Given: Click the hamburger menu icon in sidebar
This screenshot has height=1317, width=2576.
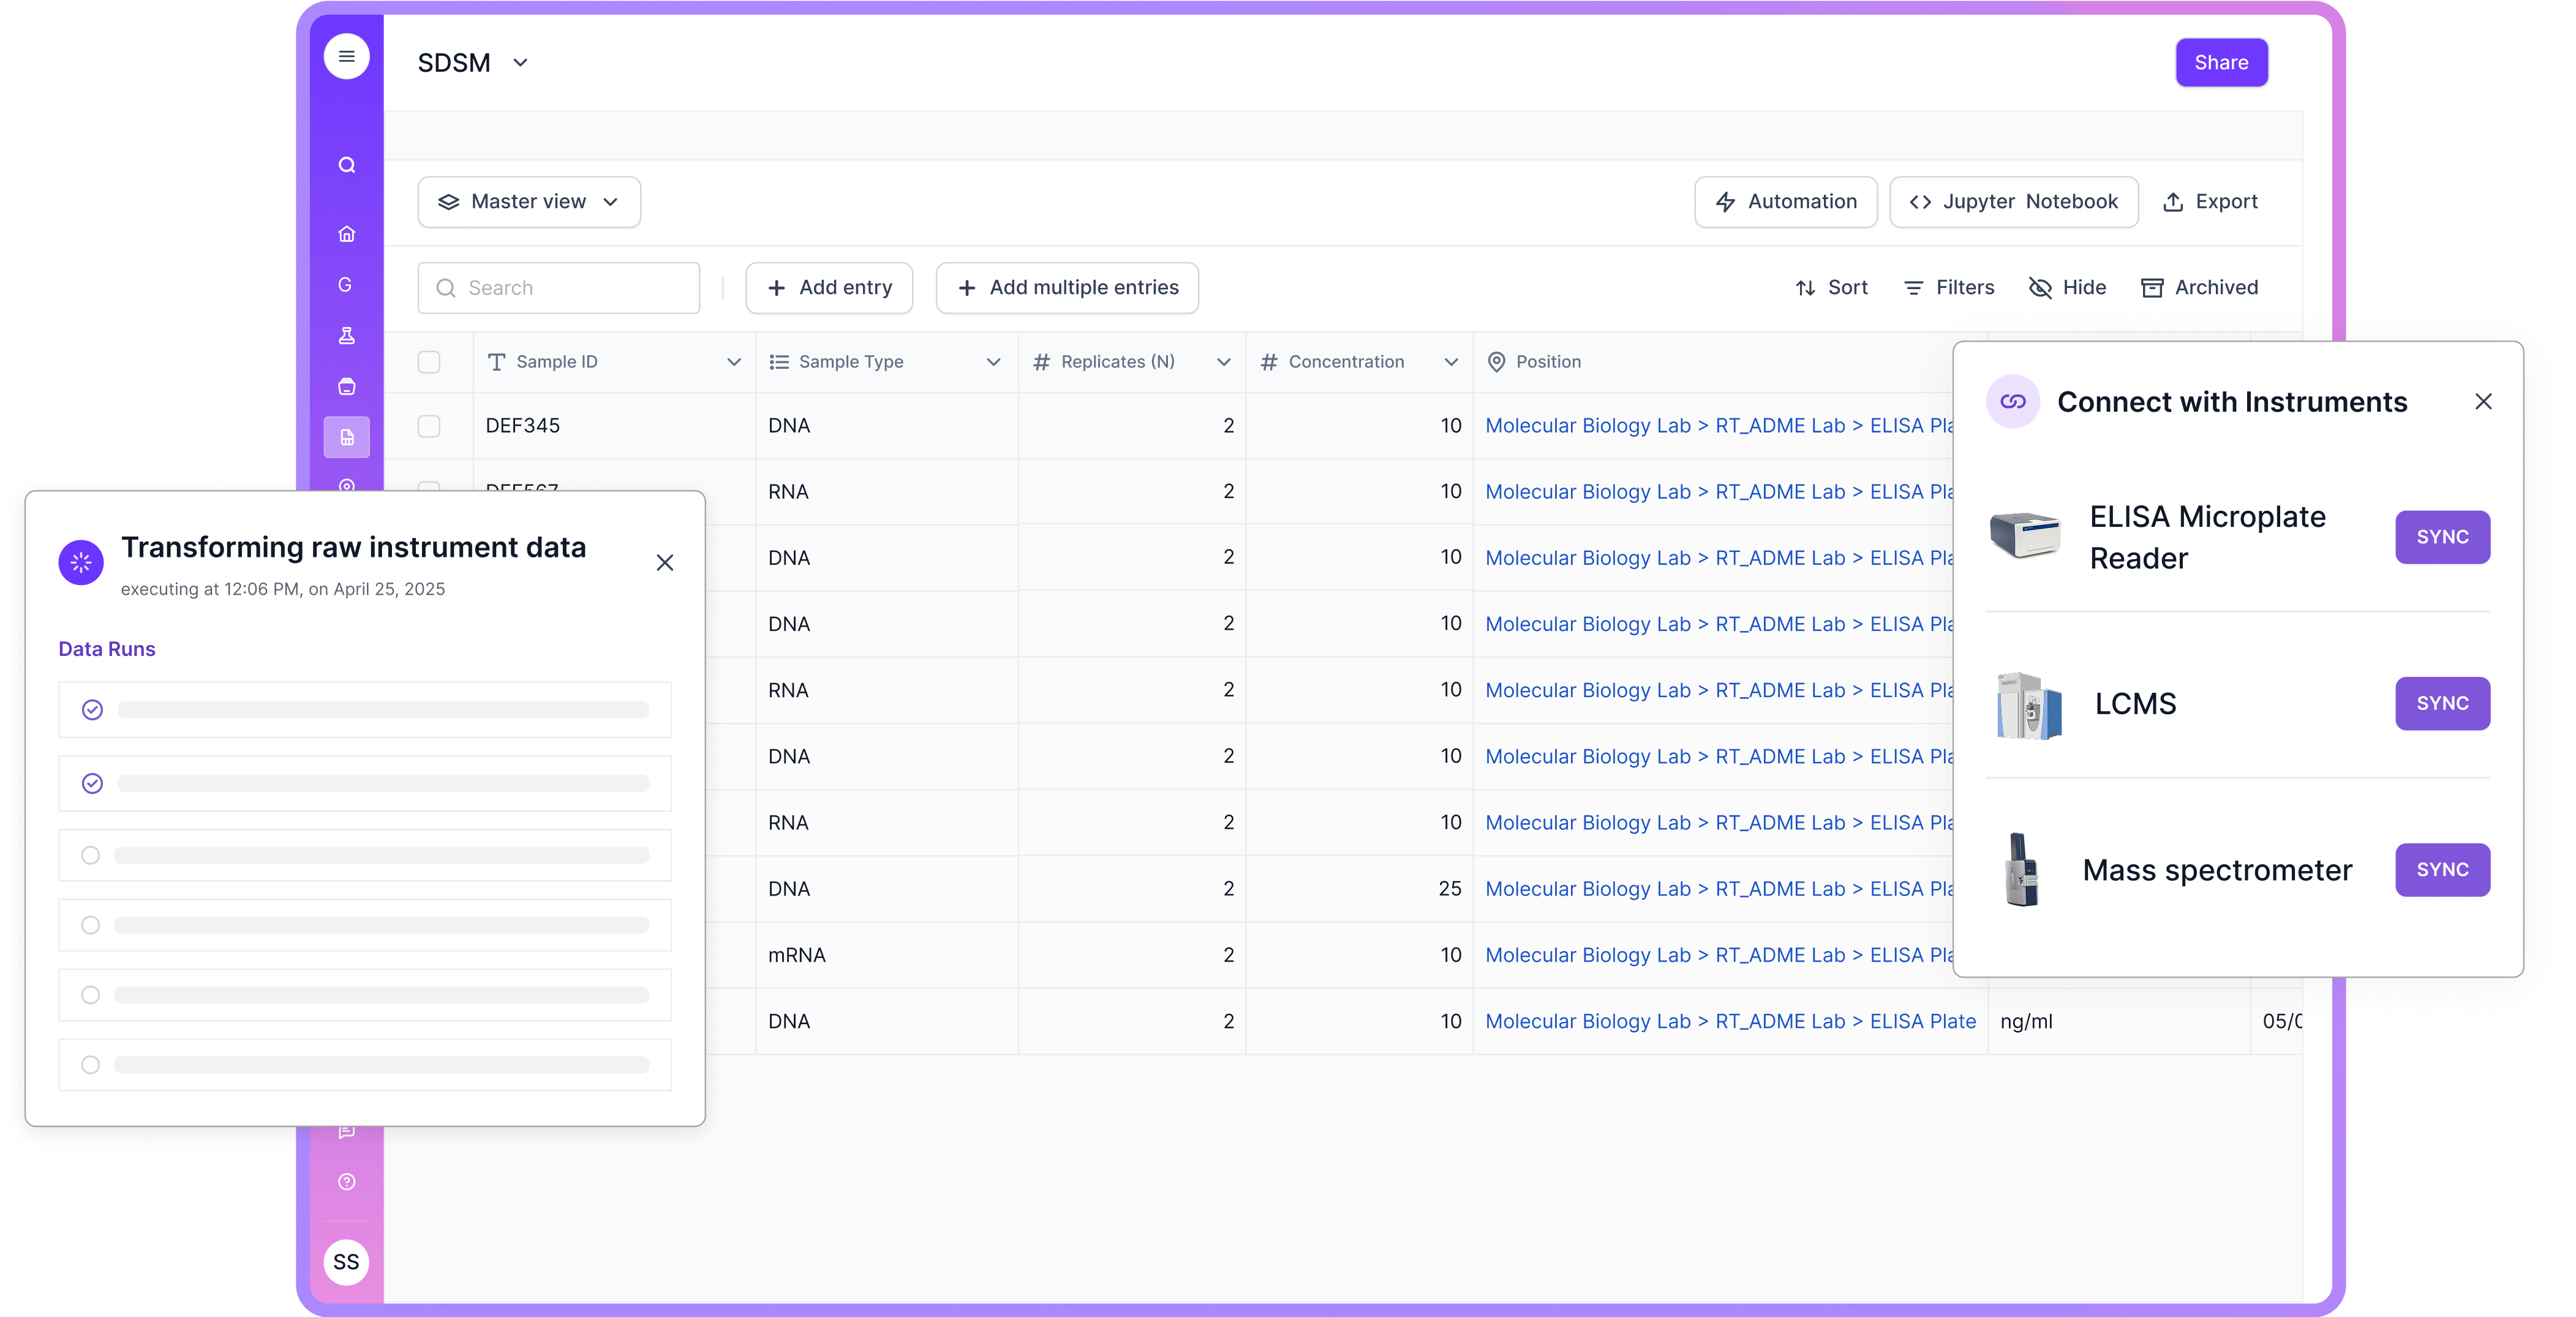Looking at the screenshot, I should pos(346,57).
